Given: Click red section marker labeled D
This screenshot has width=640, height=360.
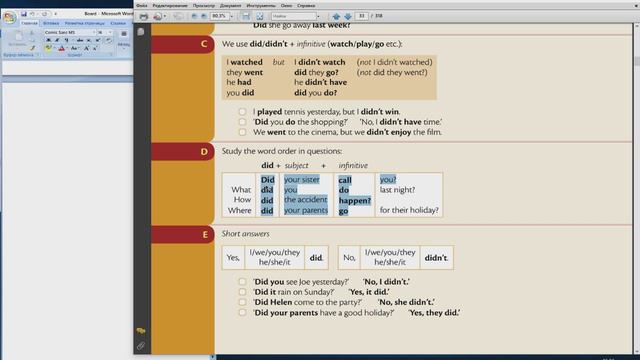Looking at the screenshot, I should point(183,152).
